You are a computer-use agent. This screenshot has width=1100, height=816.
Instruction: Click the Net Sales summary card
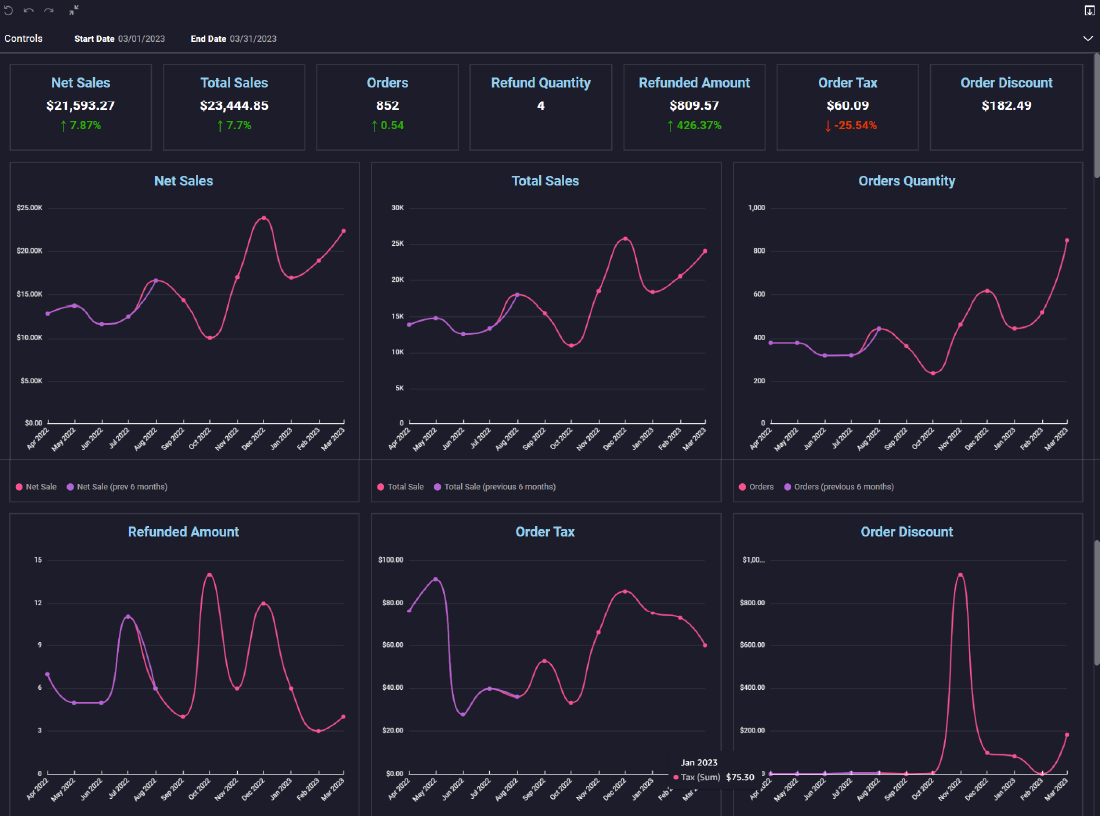click(80, 105)
